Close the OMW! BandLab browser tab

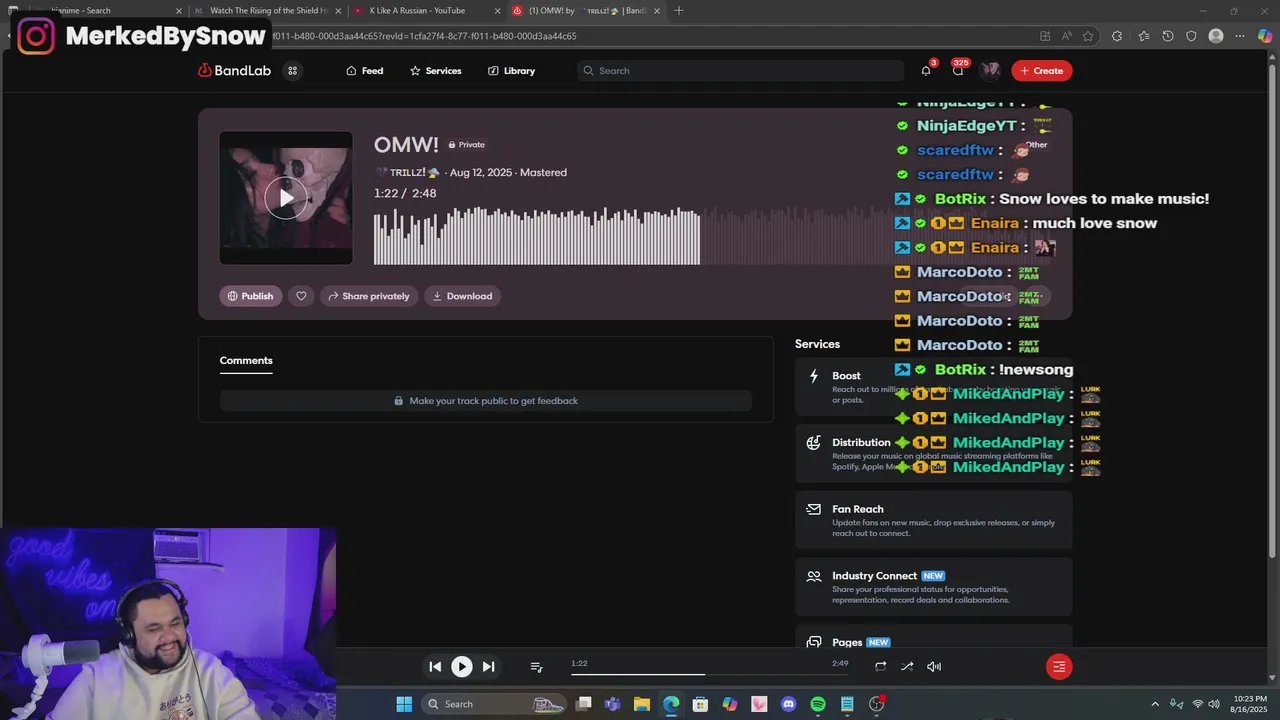pyautogui.click(x=658, y=11)
